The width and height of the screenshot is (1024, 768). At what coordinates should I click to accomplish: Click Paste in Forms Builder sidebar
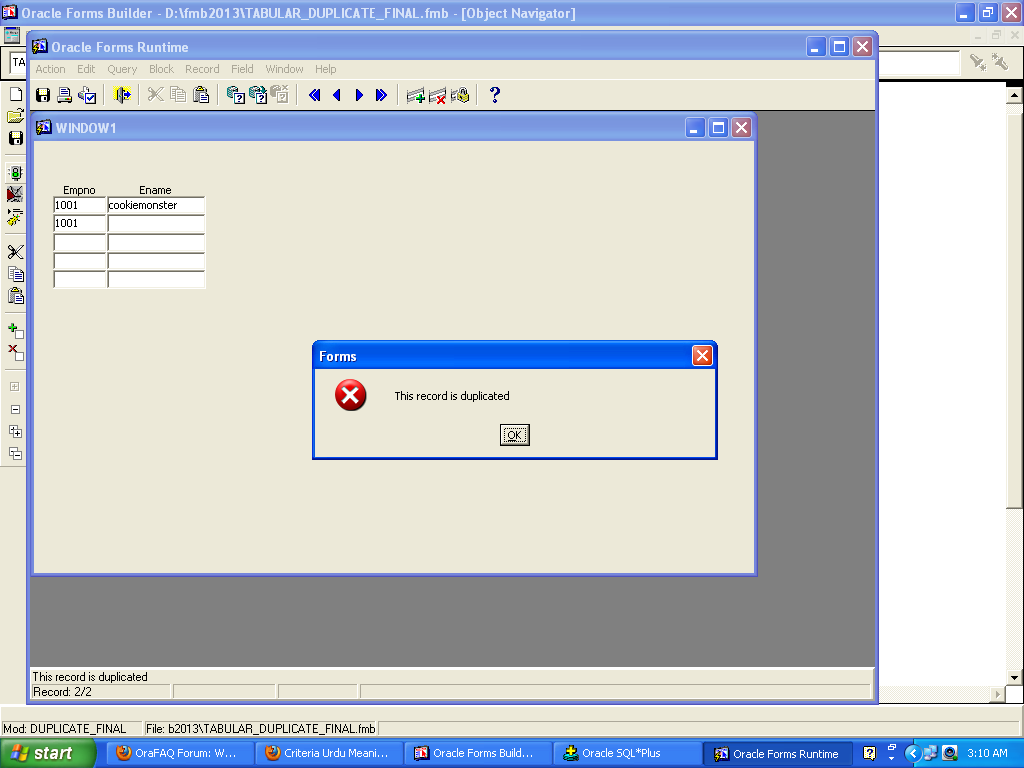click(16, 296)
